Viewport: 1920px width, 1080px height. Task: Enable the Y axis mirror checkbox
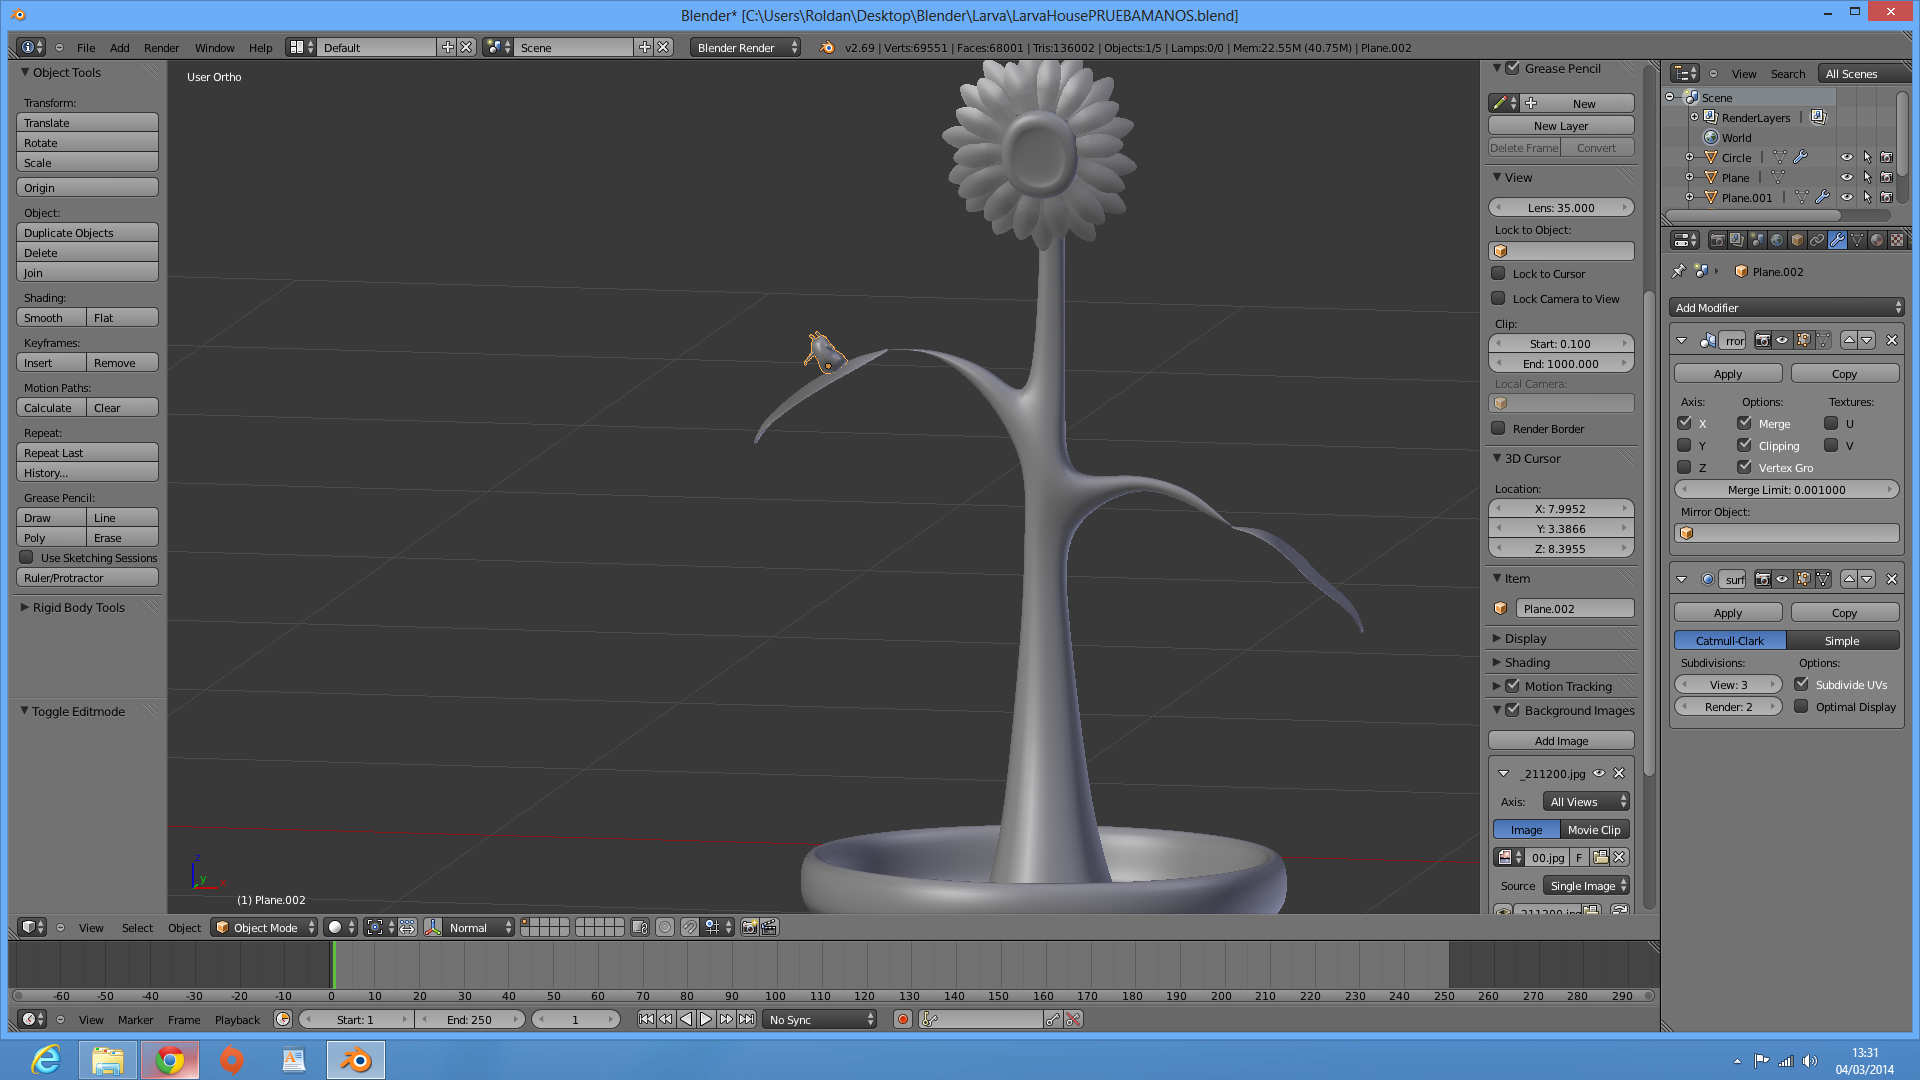pyautogui.click(x=1684, y=446)
